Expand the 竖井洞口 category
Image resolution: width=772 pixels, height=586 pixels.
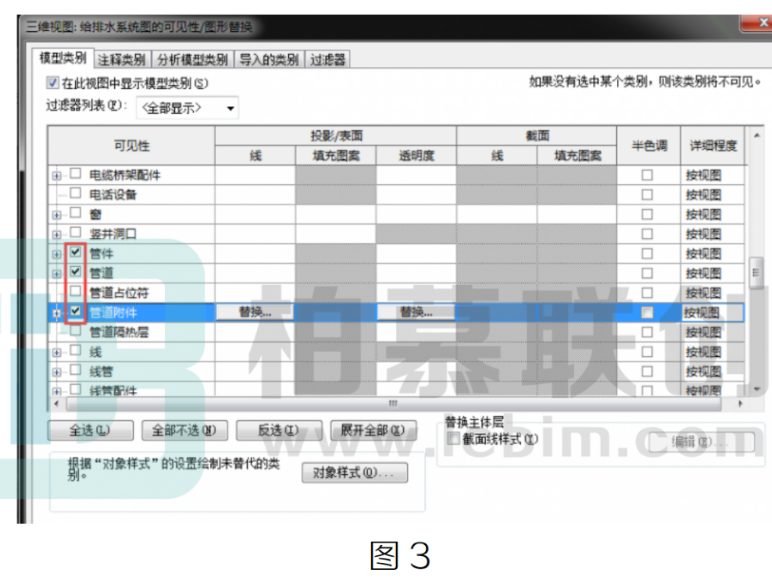(x=57, y=234)
